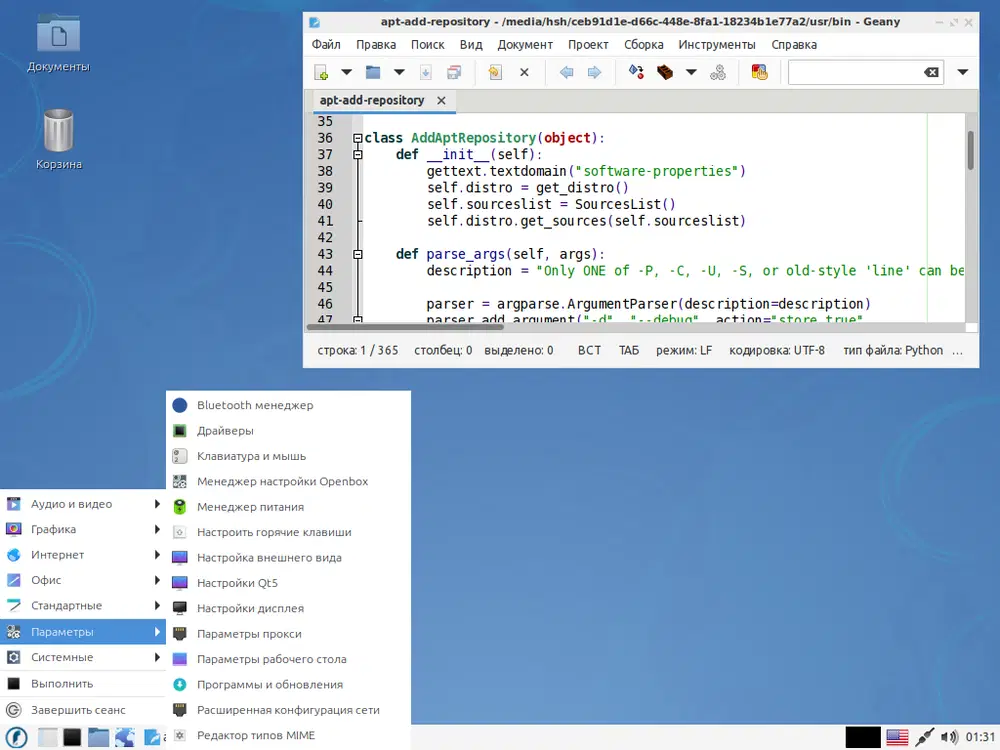Close the apt-add-repository tab
1000x750 pixels.
(441, 101)
